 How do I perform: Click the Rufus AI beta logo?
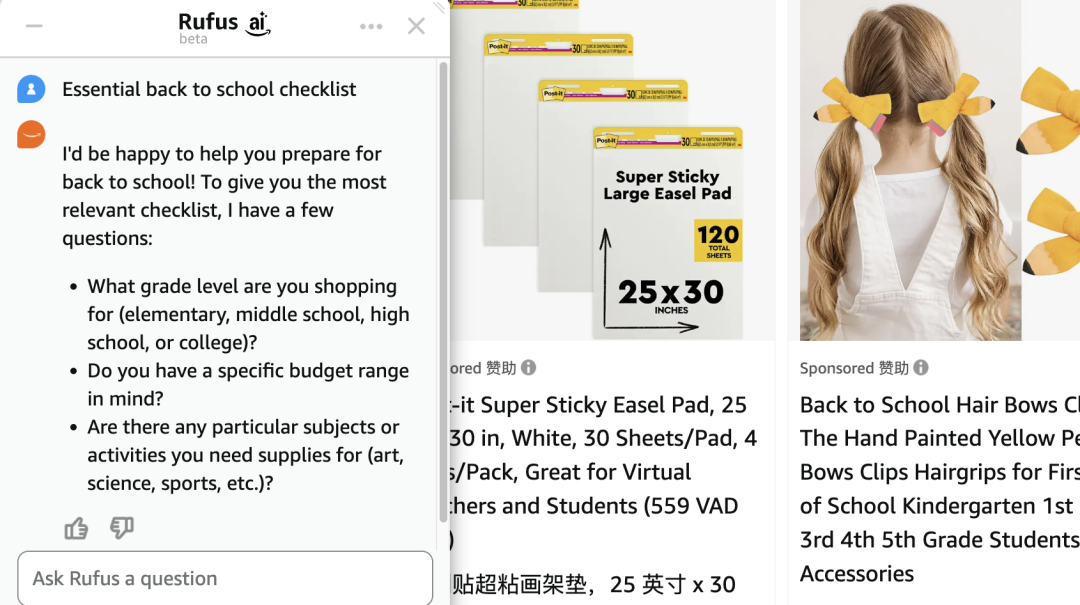(x=224, y=28)
